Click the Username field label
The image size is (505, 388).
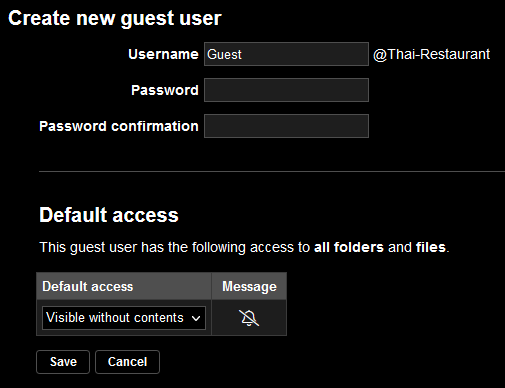[x=163, y=54]
